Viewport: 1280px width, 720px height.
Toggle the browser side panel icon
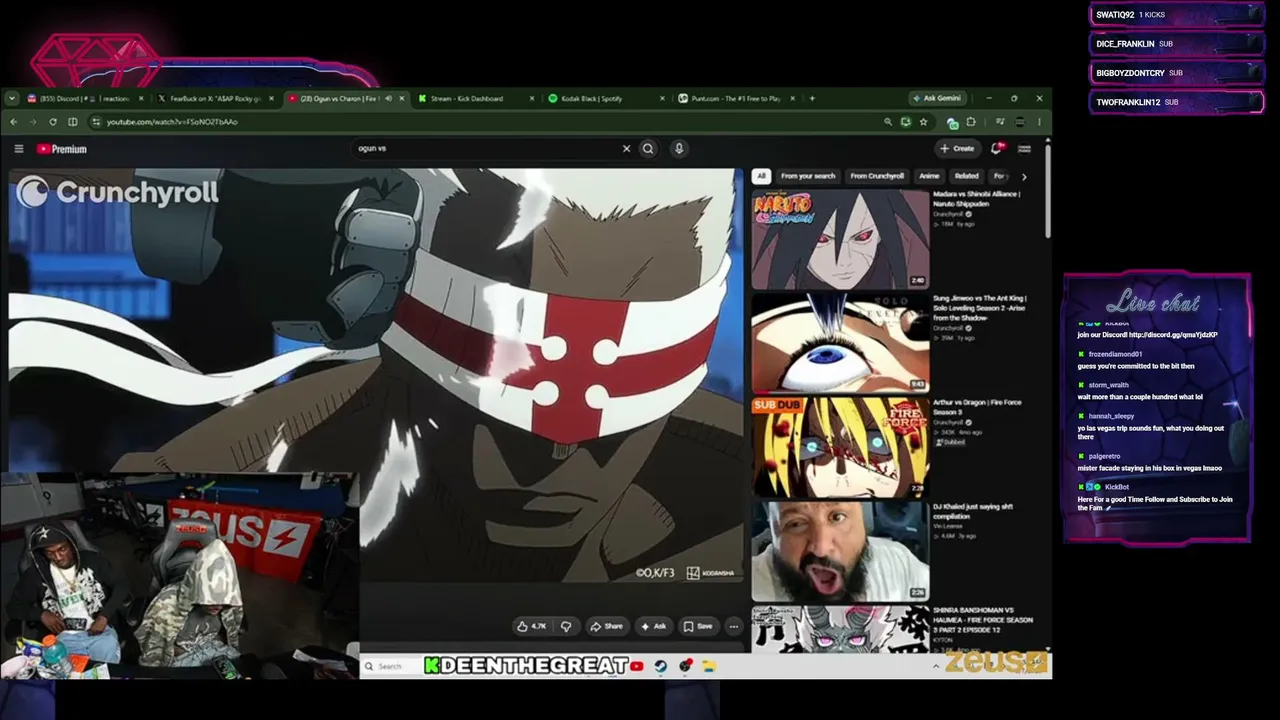point(73,122)
